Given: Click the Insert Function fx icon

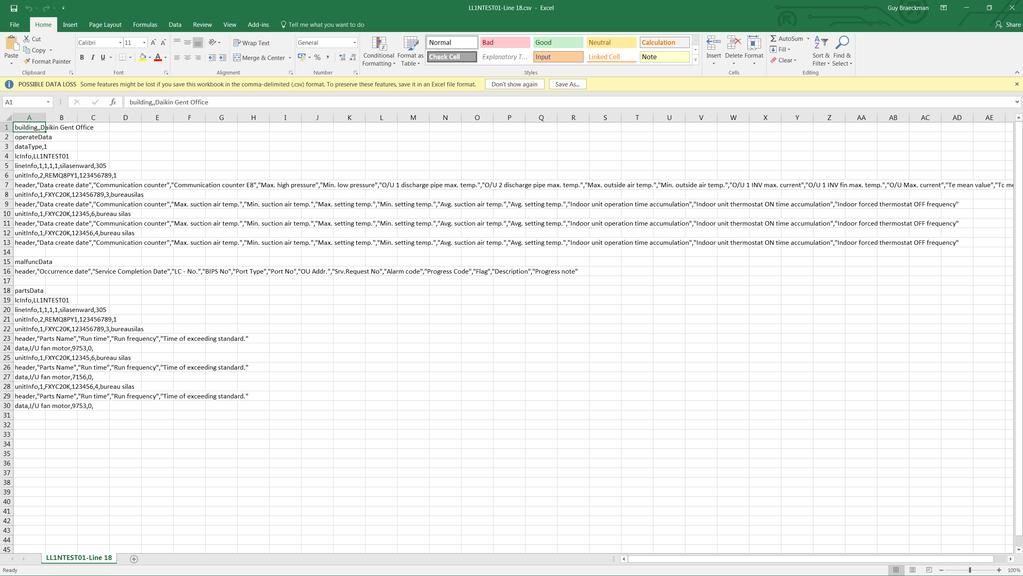Looking at the screenshot, I should point(113,102).
